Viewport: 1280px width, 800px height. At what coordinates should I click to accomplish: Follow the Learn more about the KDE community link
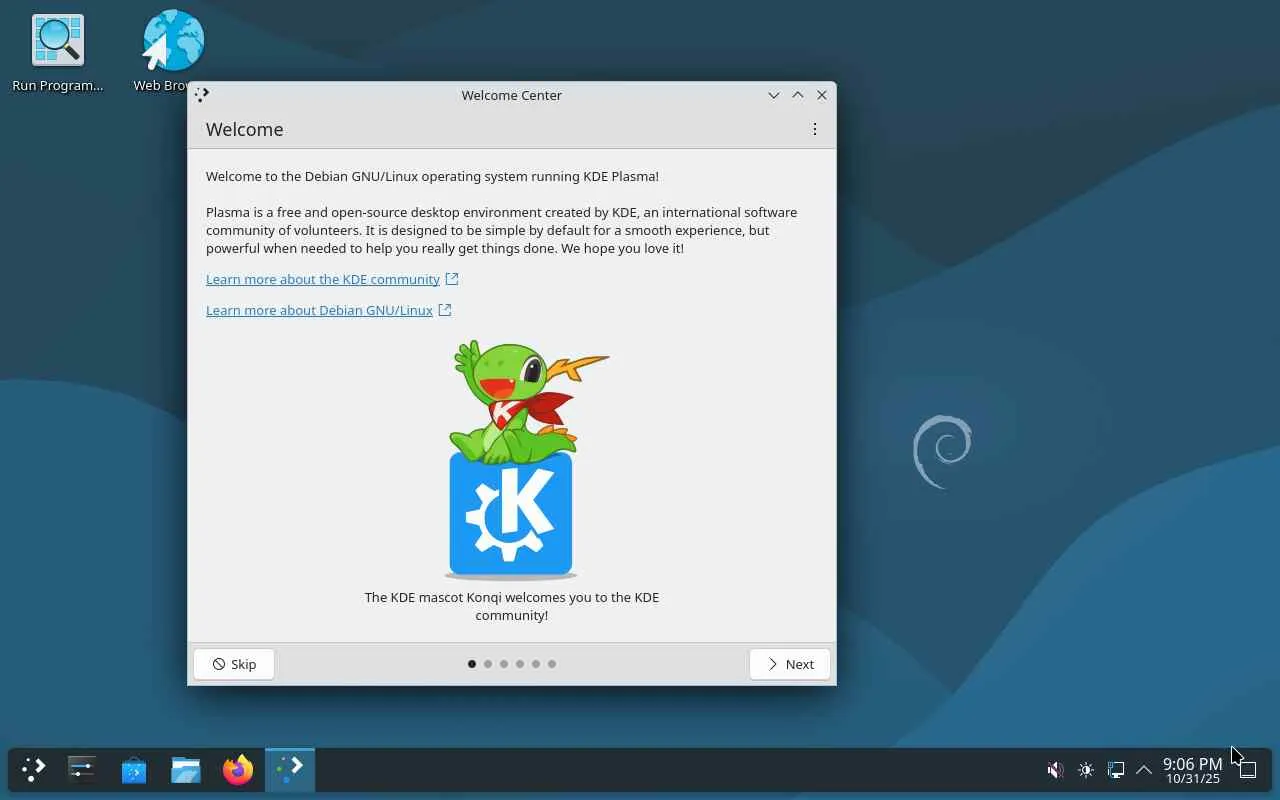[323, 279]
